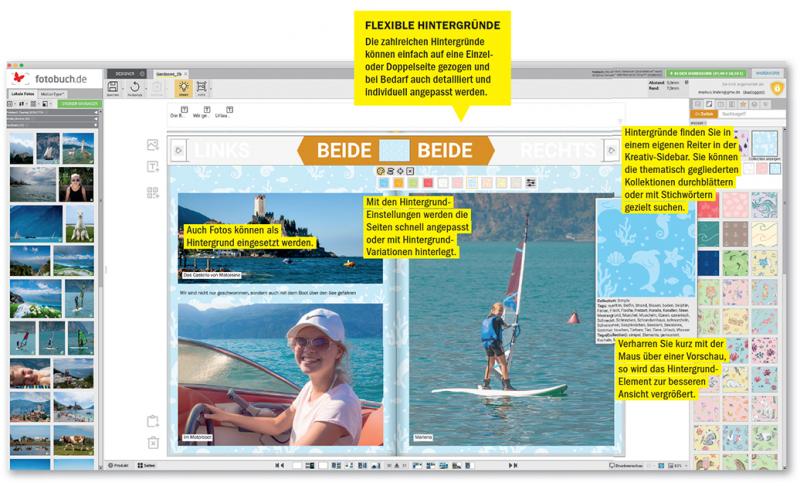
Task: Click the trash icon beside the page
Action: (x=153, y=442)
